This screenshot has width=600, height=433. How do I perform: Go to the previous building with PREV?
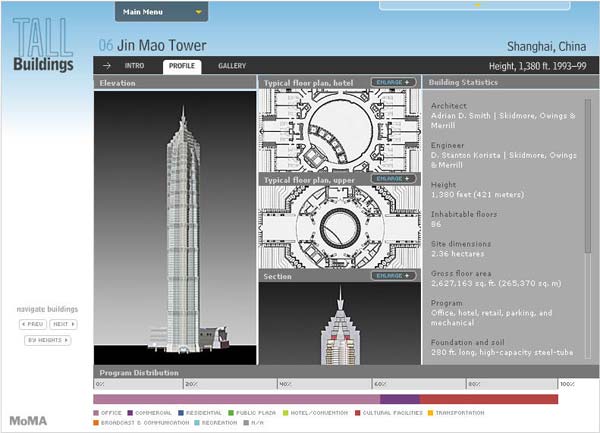33,324
